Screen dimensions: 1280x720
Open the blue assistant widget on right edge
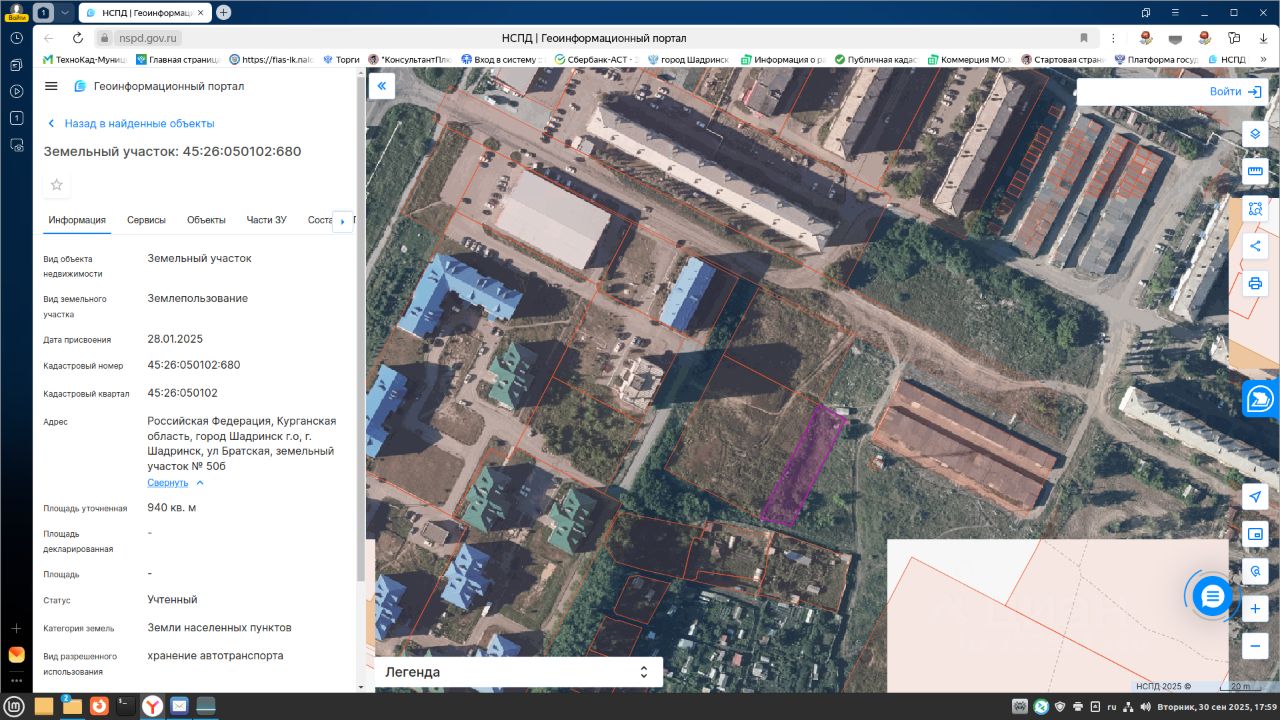[x=1259, y=398]
